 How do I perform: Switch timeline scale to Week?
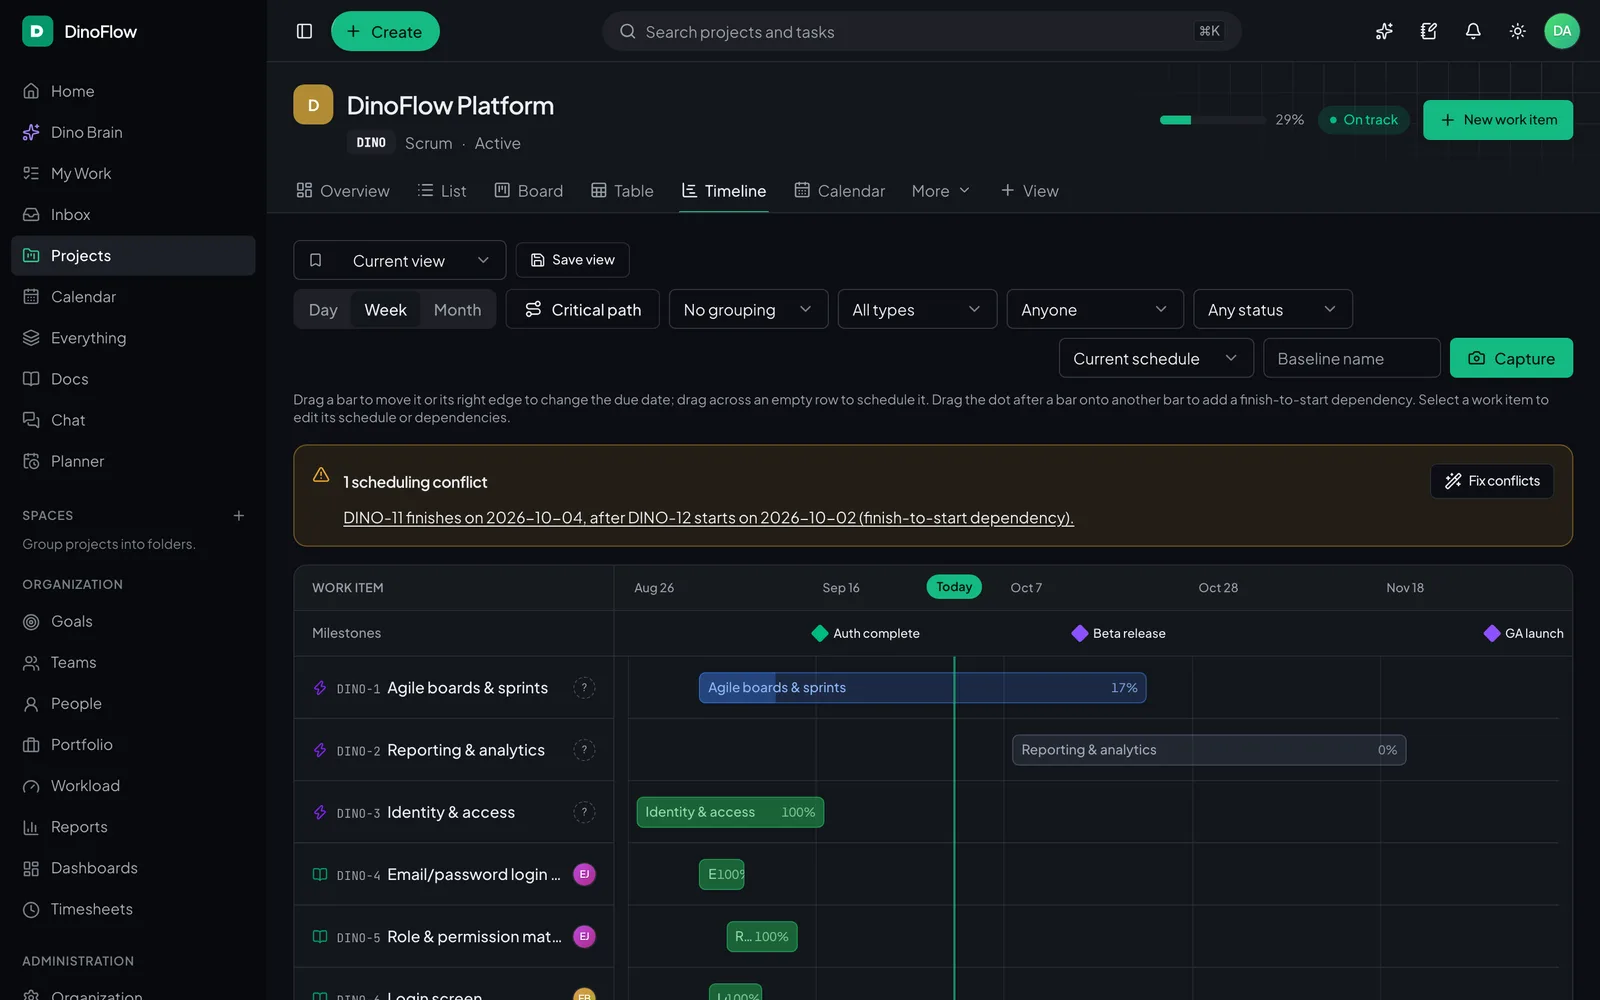coord(385,310)
